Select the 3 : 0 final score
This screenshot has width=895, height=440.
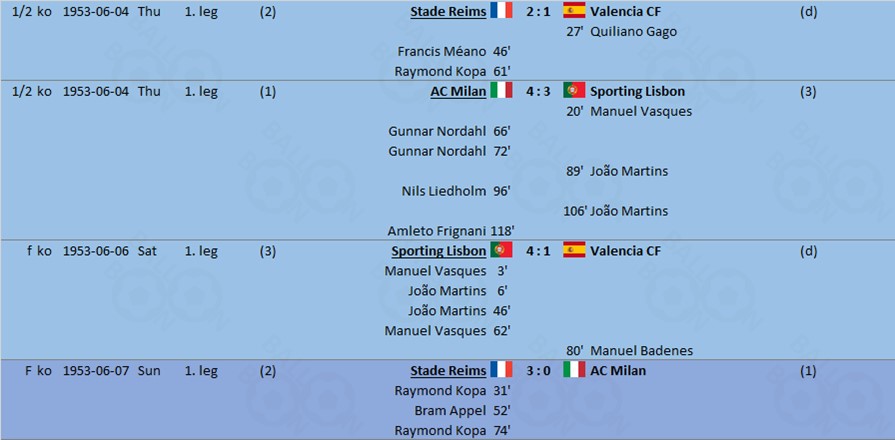click(x=538, y=371)
